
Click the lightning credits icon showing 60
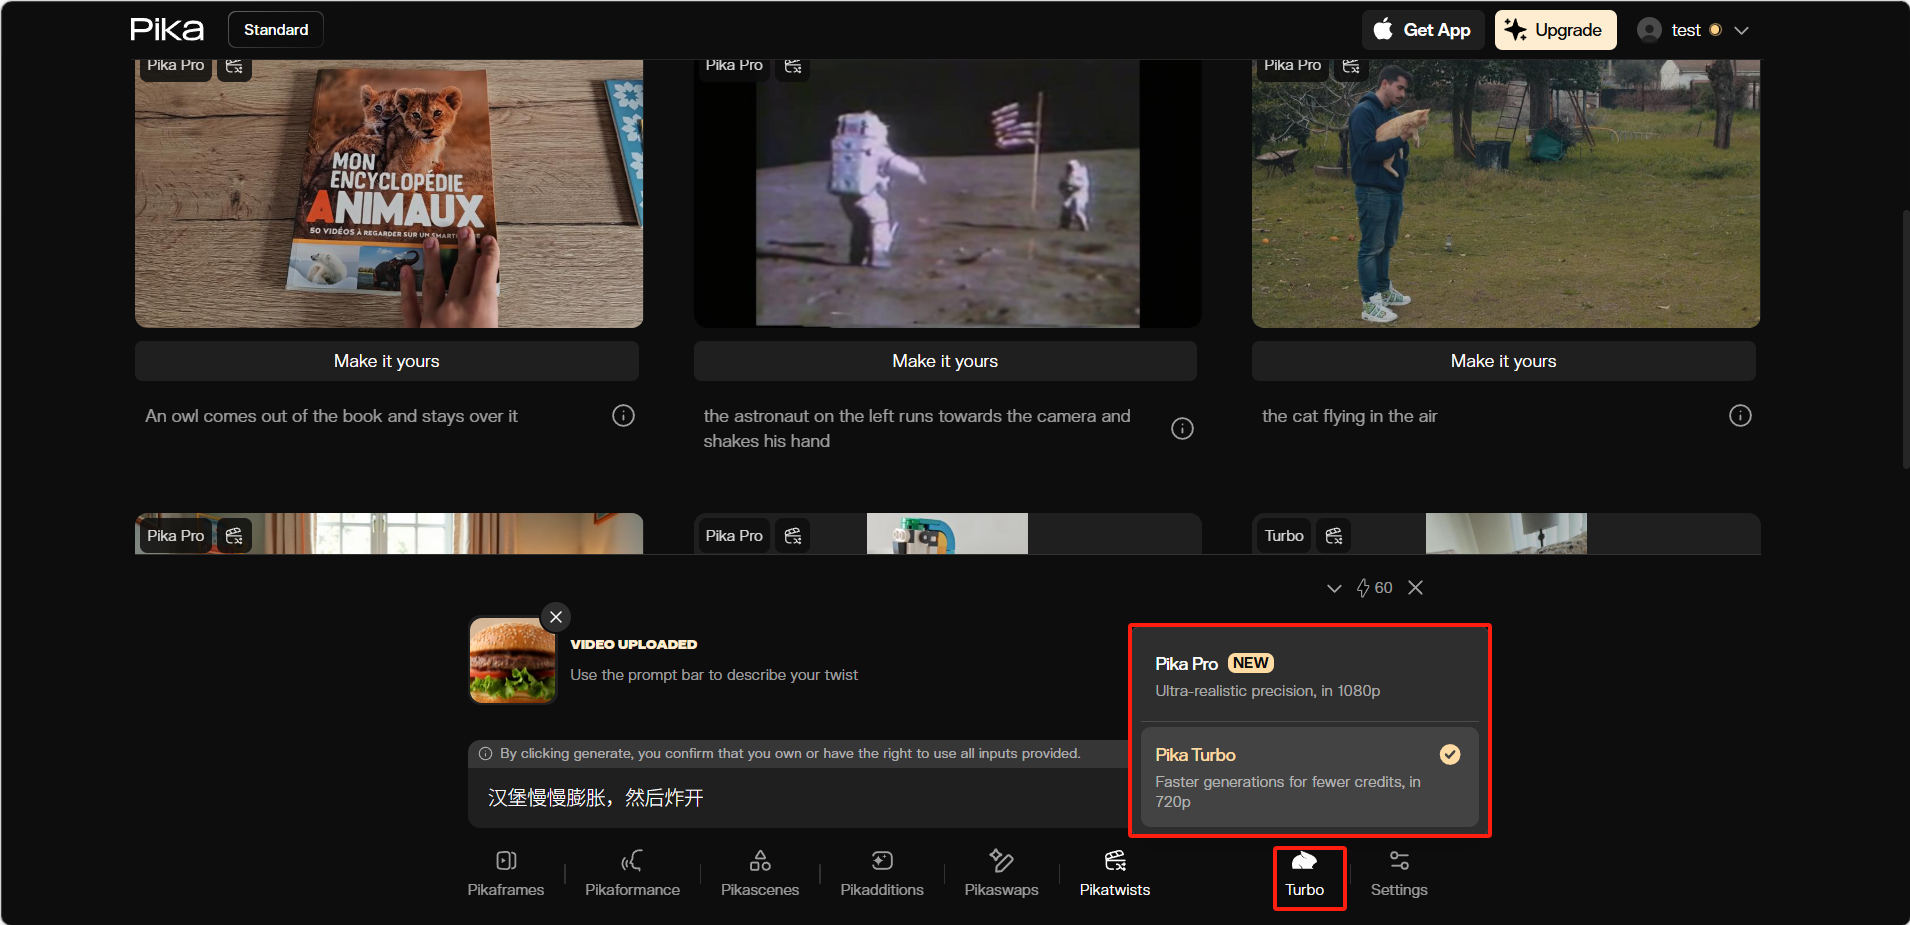coord(1363,588)
